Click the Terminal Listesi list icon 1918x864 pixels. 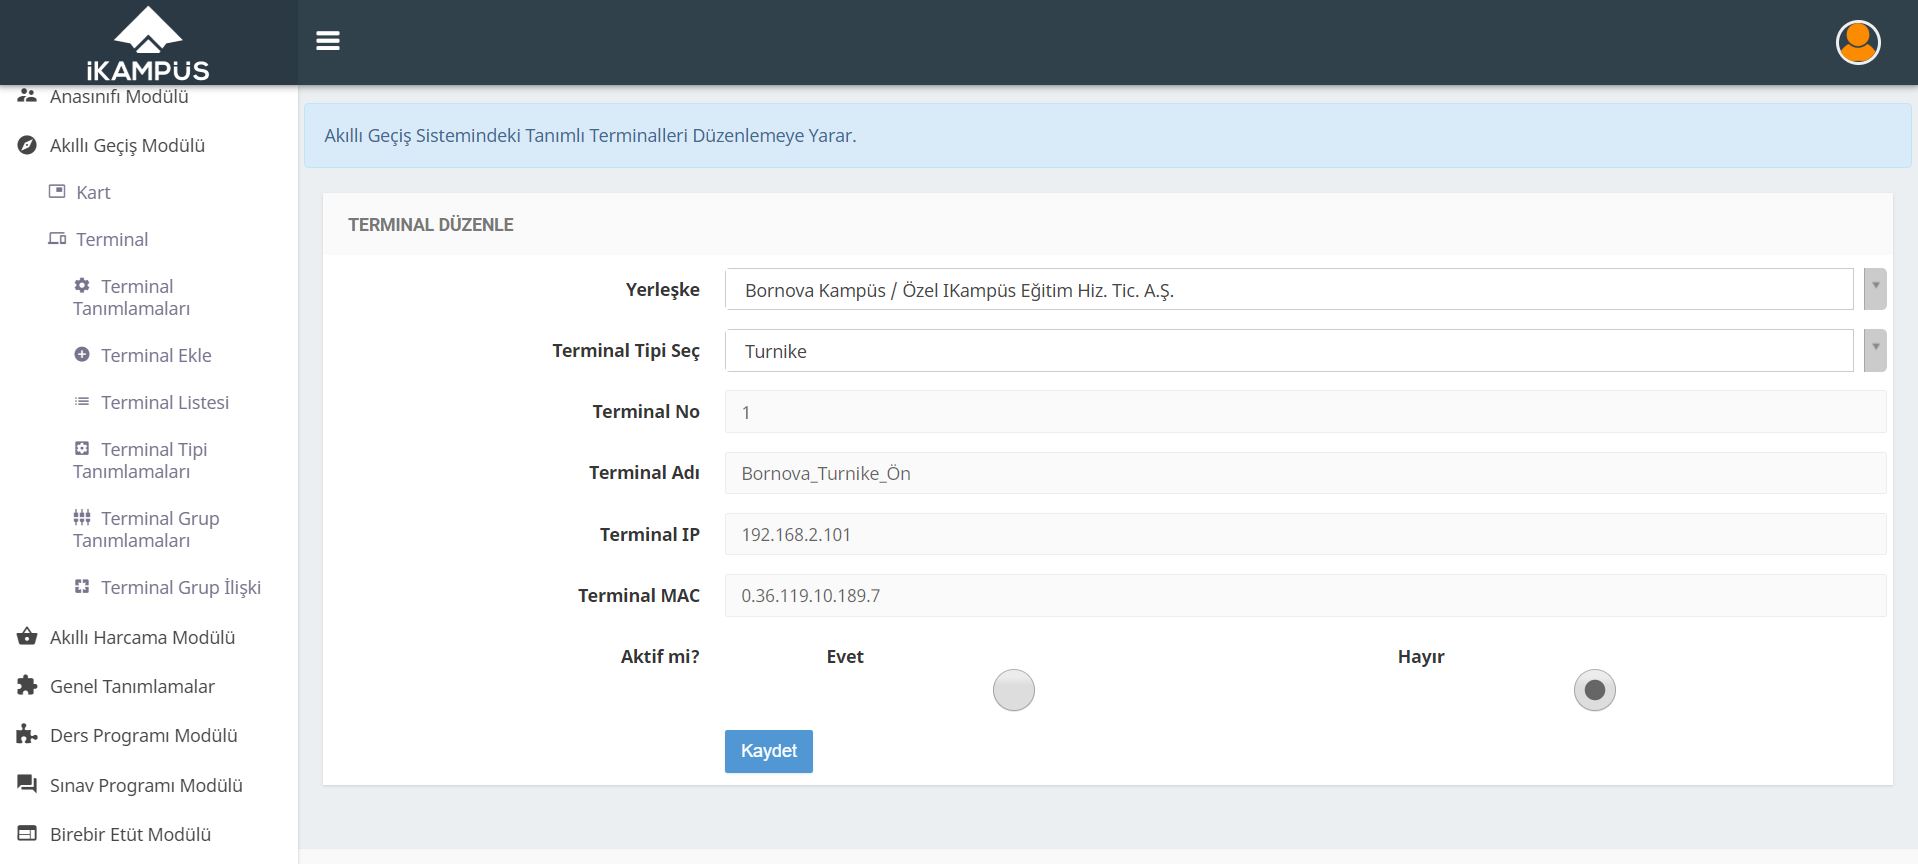click(82, 401)
